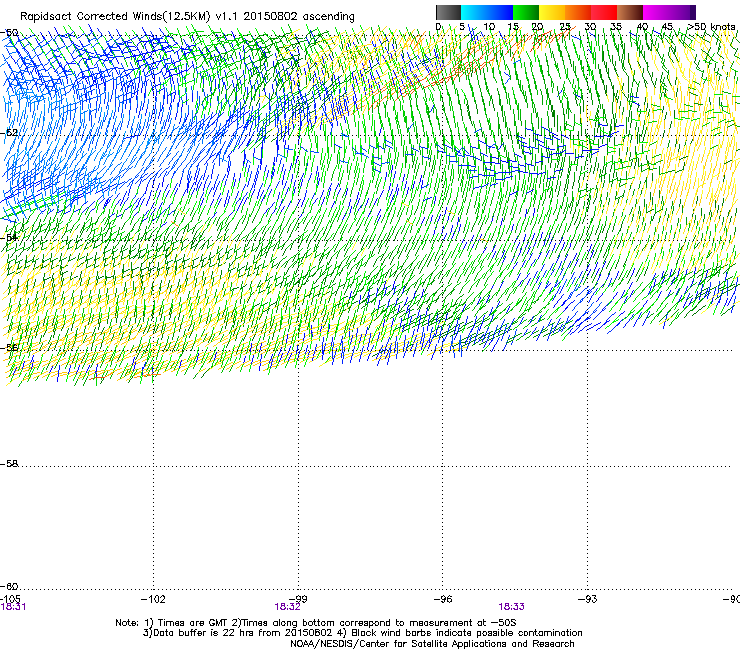Viewport: 740px width, 650px height.
Task: Click the '45' label under the color bar
Action: point(667,27)
